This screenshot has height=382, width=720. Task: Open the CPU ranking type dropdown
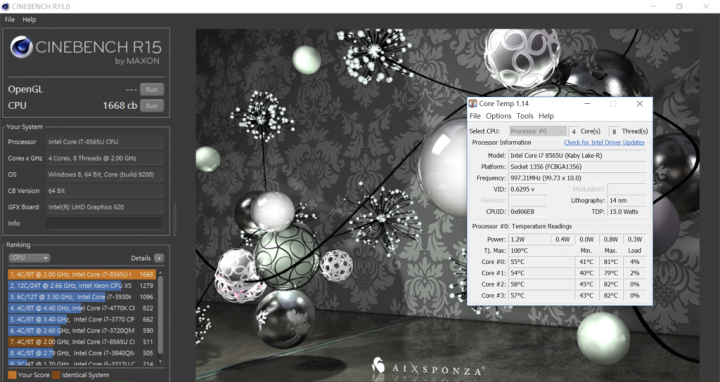(x=29, y=258)
